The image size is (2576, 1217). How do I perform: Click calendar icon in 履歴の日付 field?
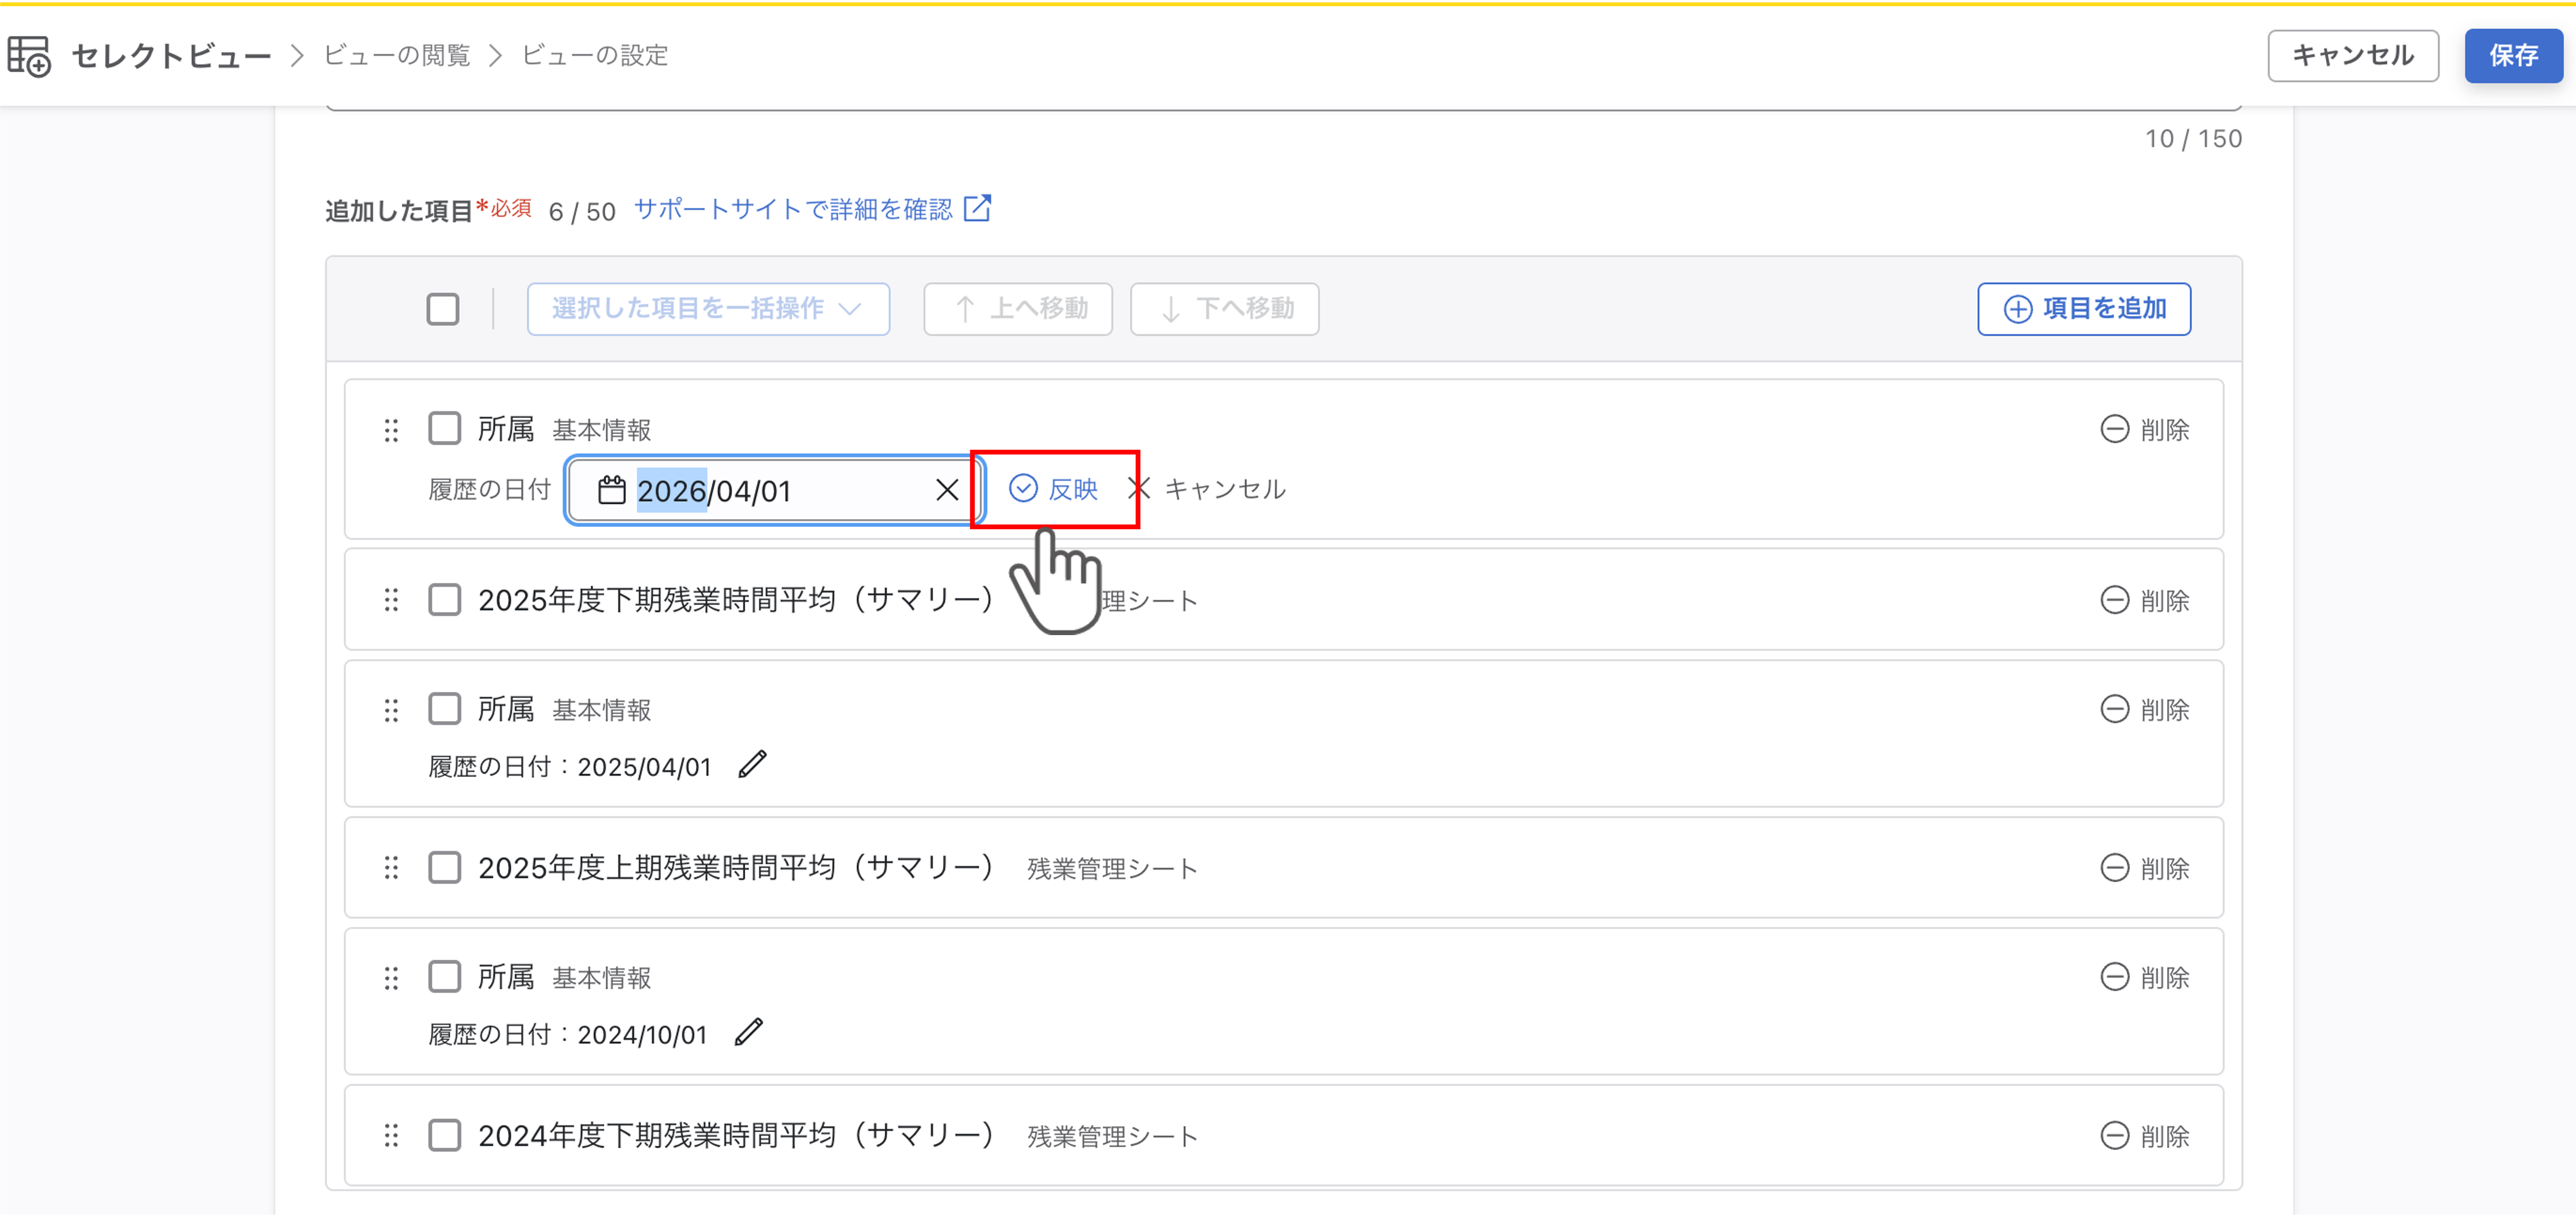(611, 490)
